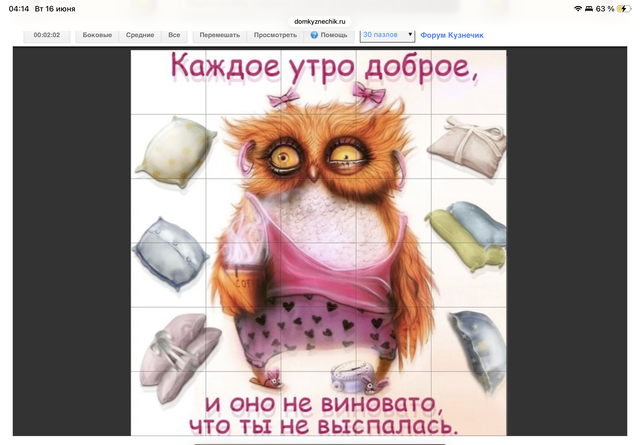The height and width of the screenshot is (445, 640).
Task: Shuffle puzzle with Перемешать button
Action: click(220, 36)
